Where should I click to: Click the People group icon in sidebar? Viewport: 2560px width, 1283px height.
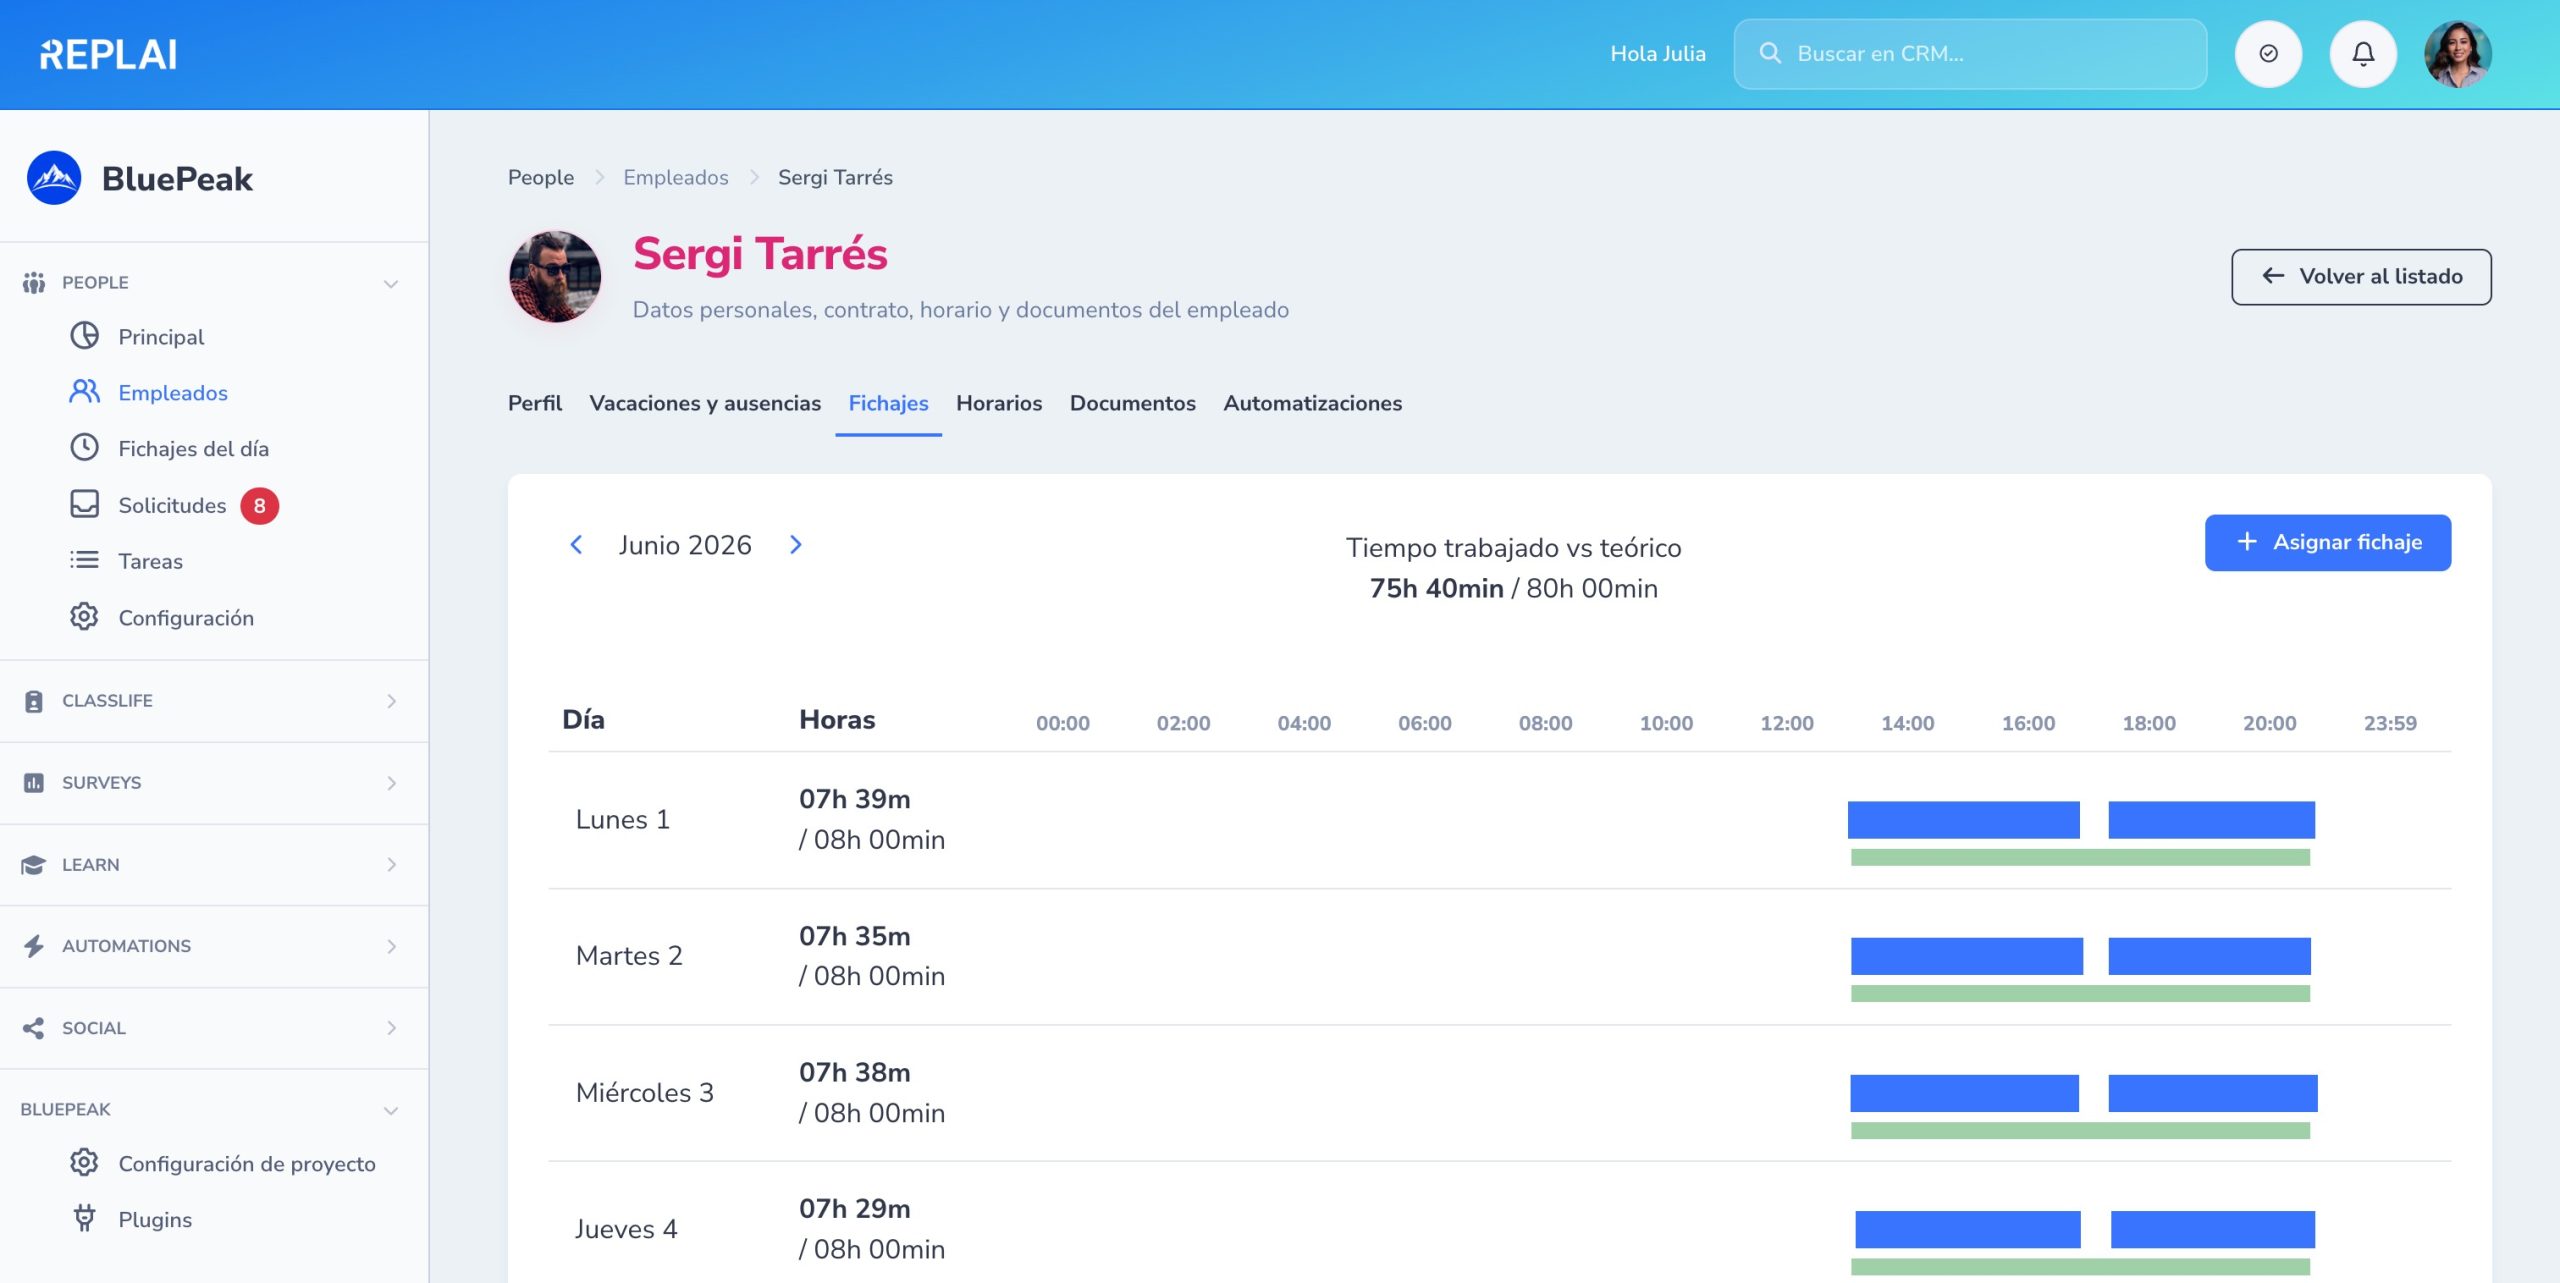coord(34,283)
